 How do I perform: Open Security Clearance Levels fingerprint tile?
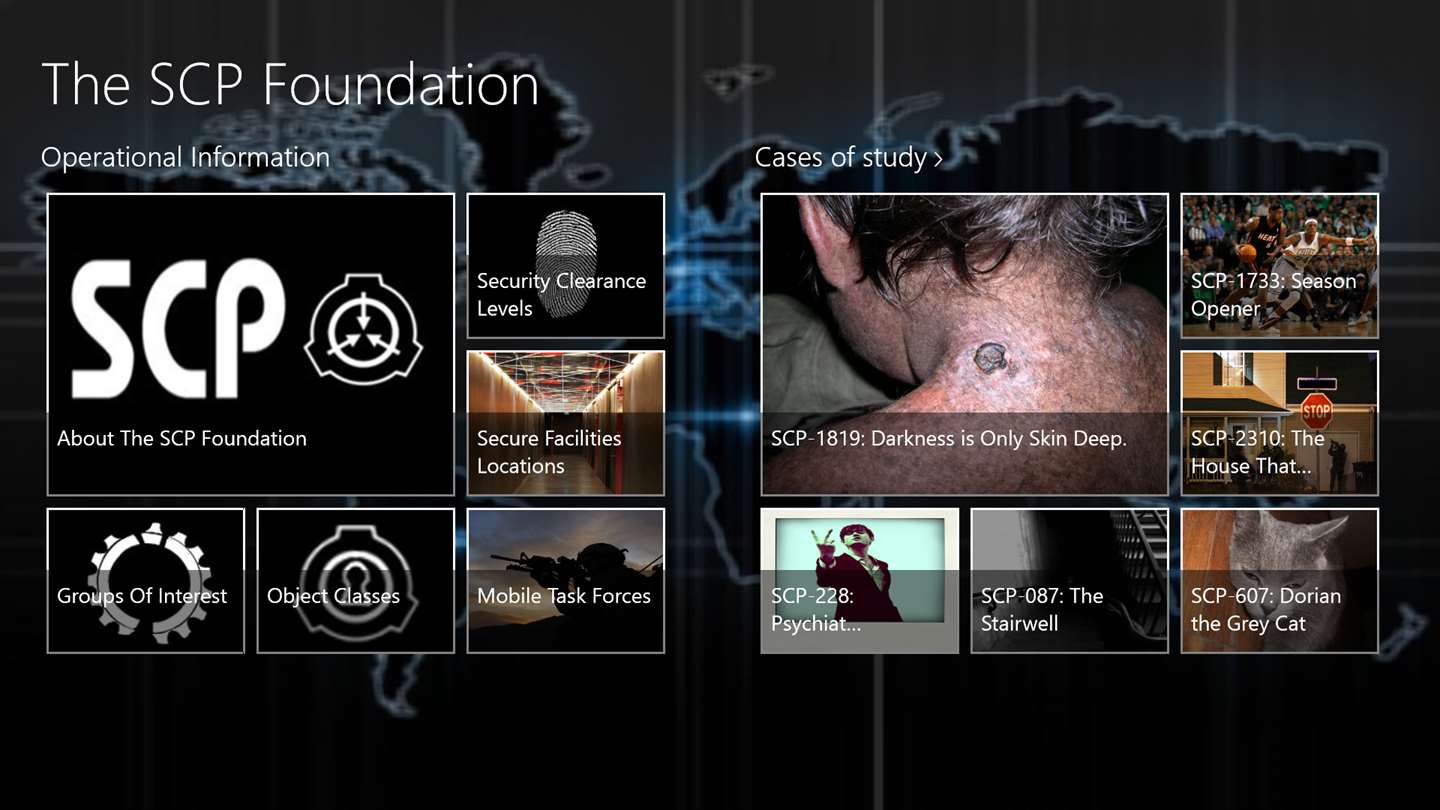pos(566,266)
